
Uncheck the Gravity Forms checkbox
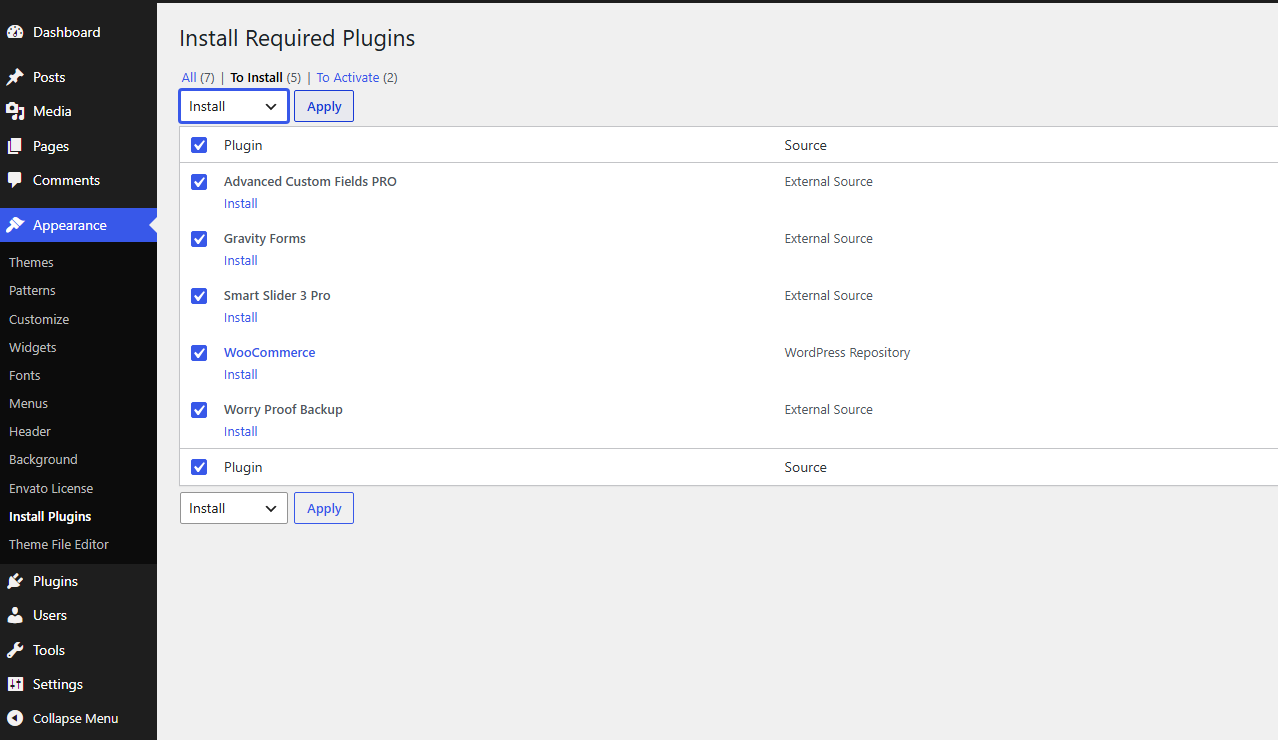click(199, 239)
